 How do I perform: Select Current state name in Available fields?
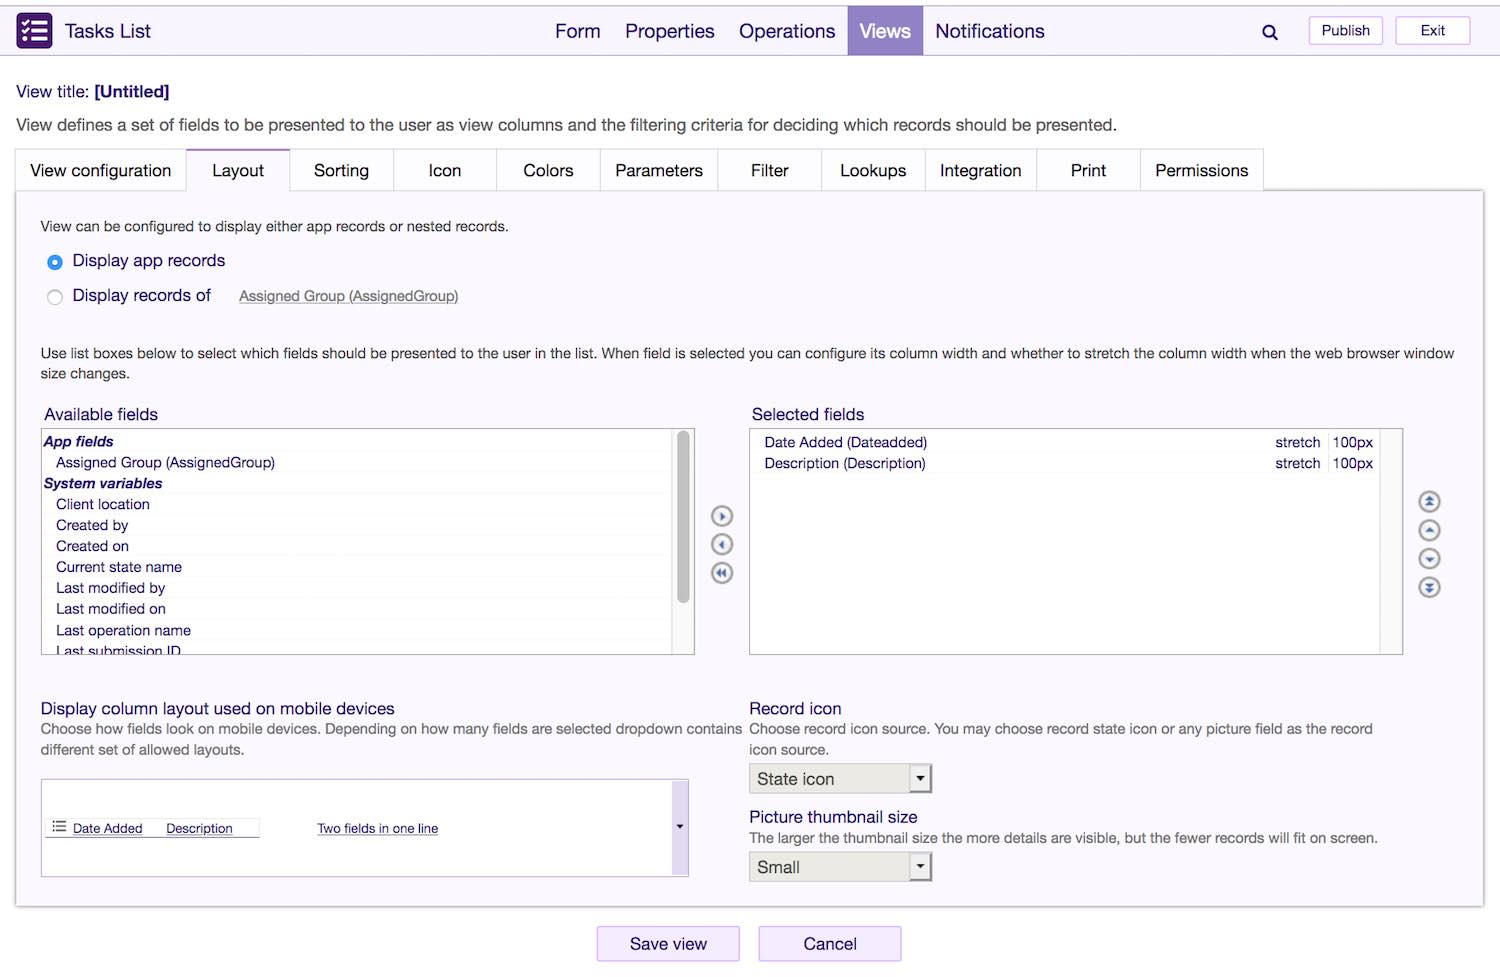point(119,567)
